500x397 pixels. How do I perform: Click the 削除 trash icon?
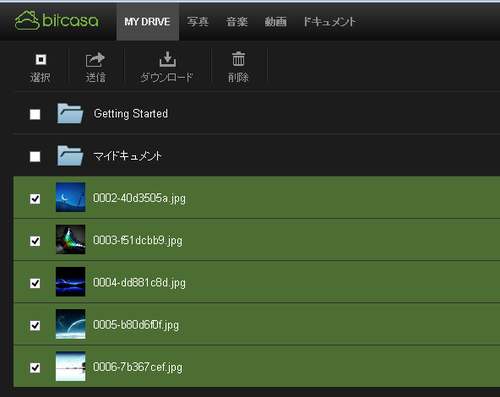[238, 59]
